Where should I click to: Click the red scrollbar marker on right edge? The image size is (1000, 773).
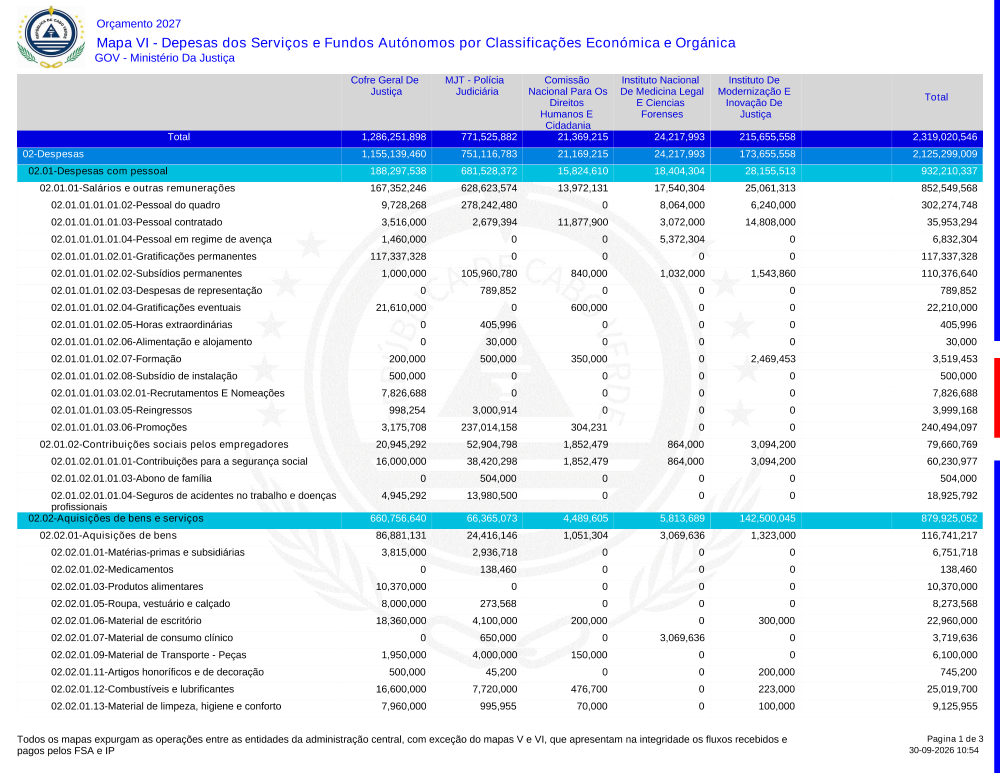(997, 398)
